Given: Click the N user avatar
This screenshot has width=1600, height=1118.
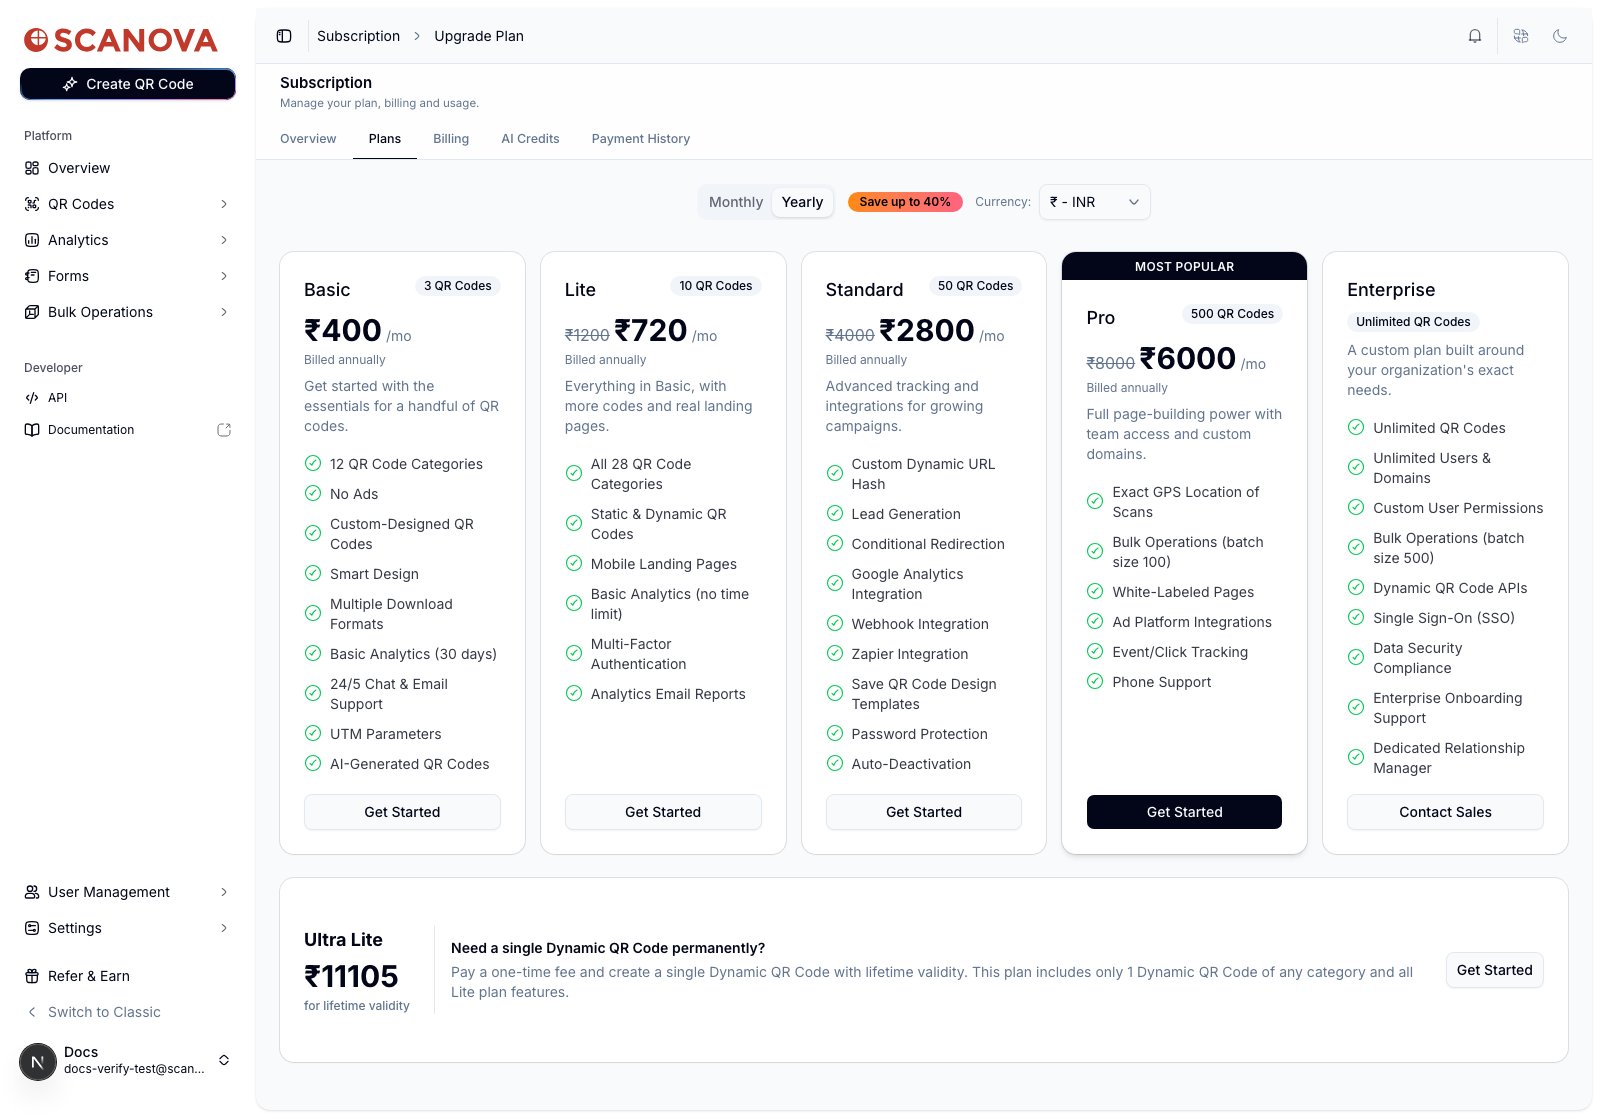Looking at the screenshot, I should [38, 1061].
